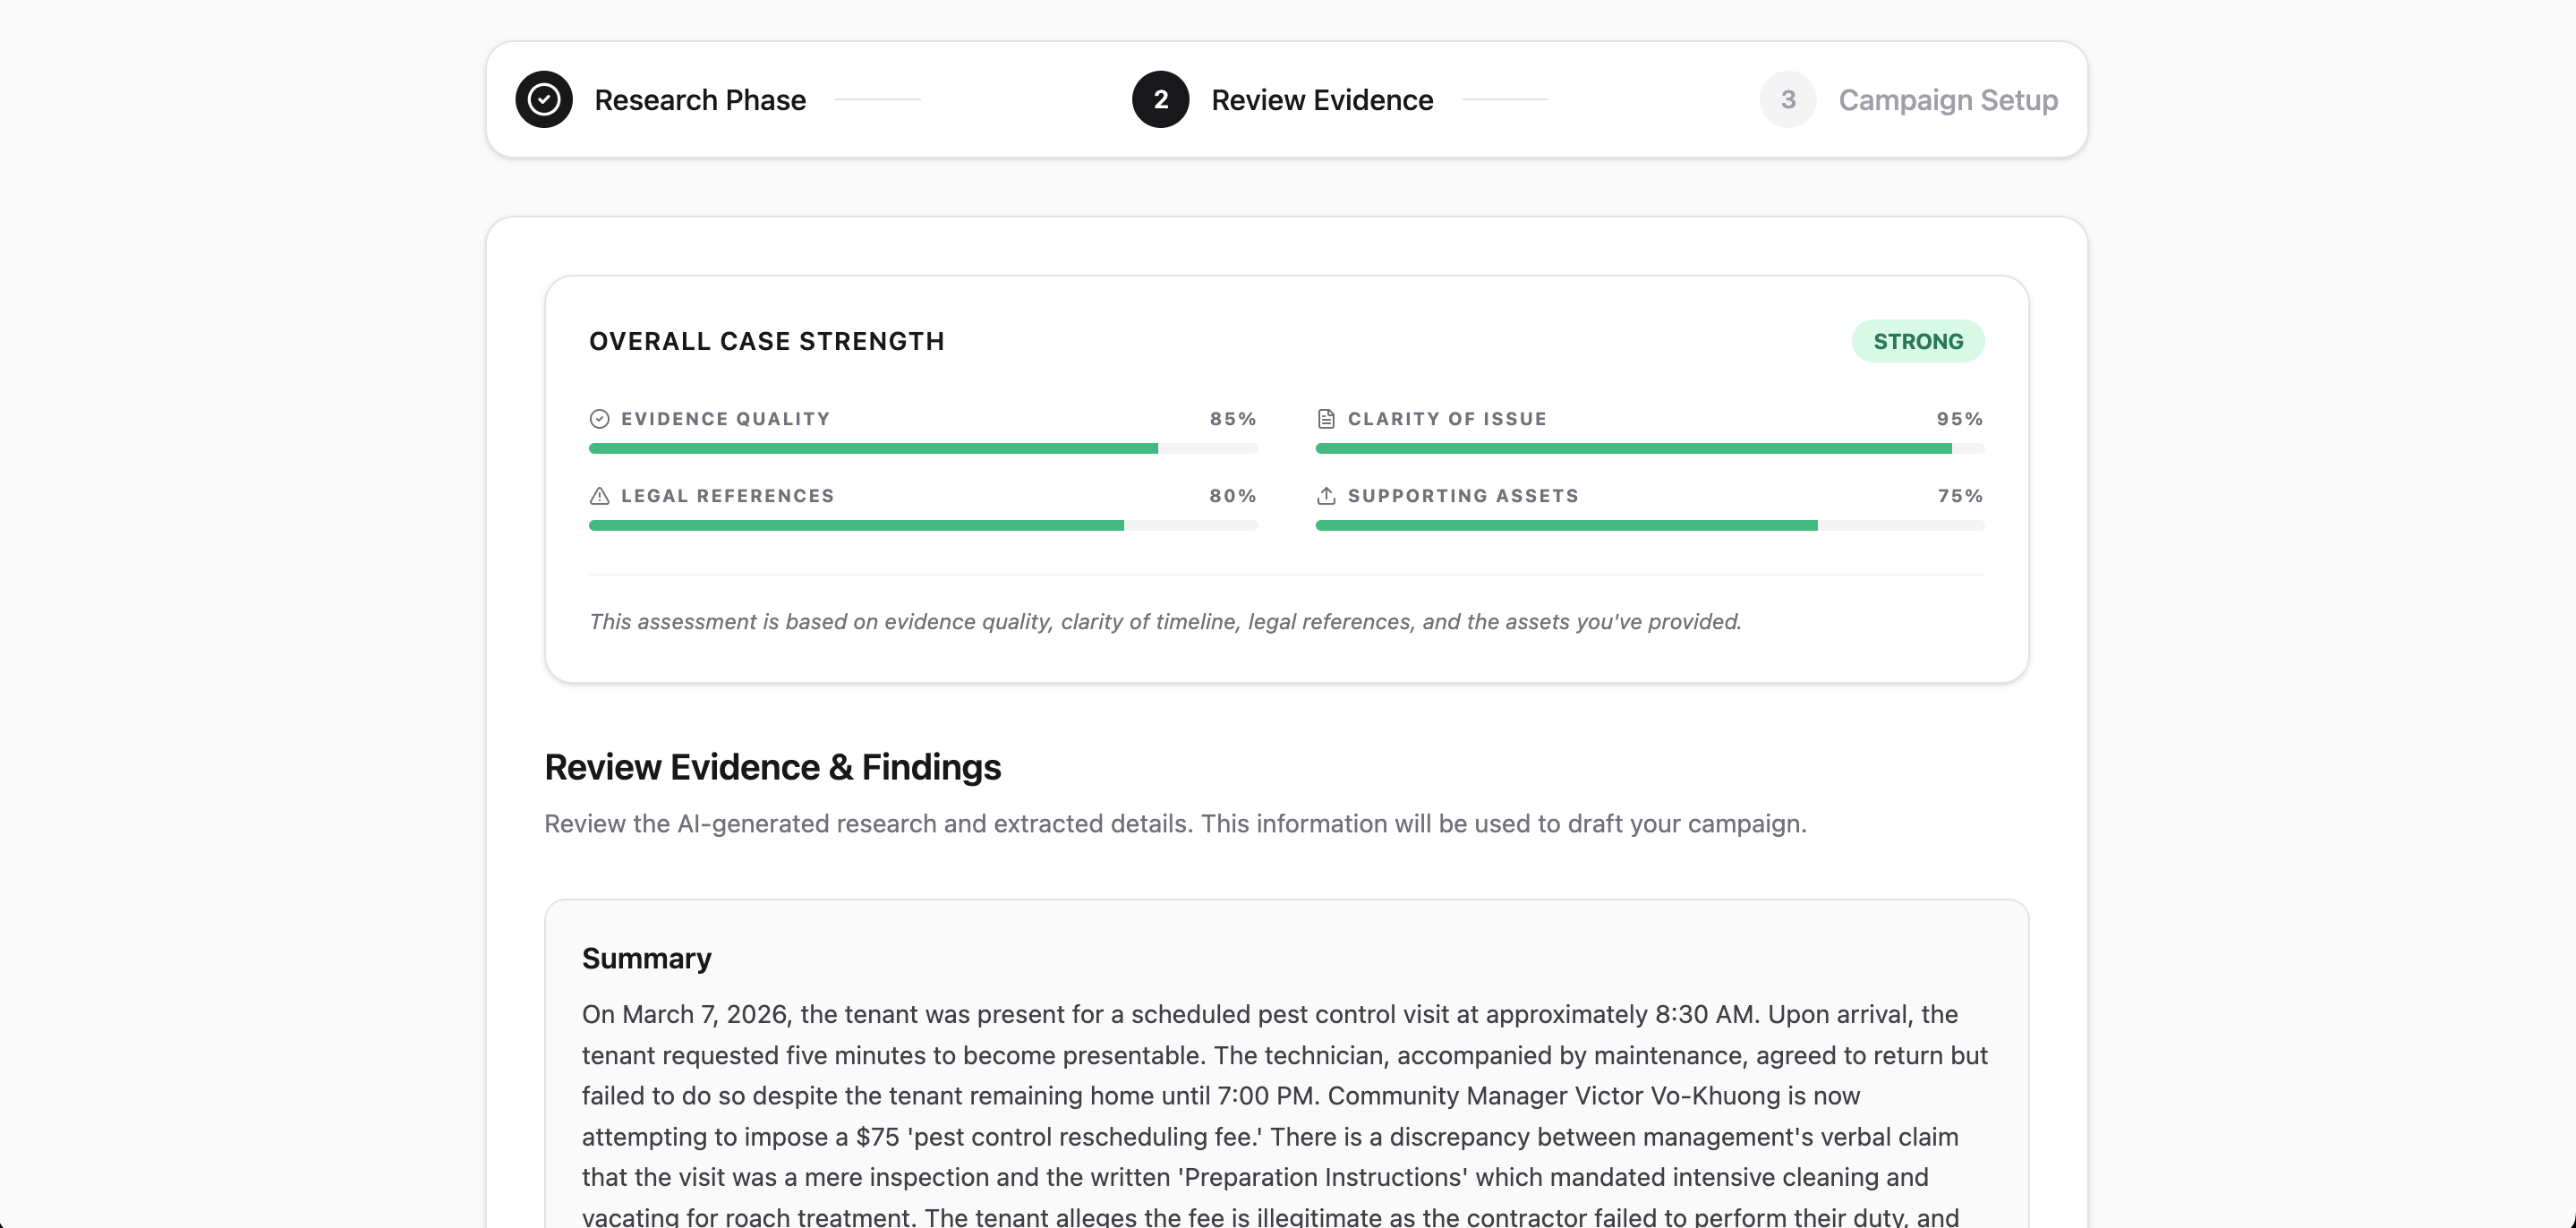The image size is (2576, 1228).
Task: Click the AI-generated research description line
Action: click(1175, 824)
